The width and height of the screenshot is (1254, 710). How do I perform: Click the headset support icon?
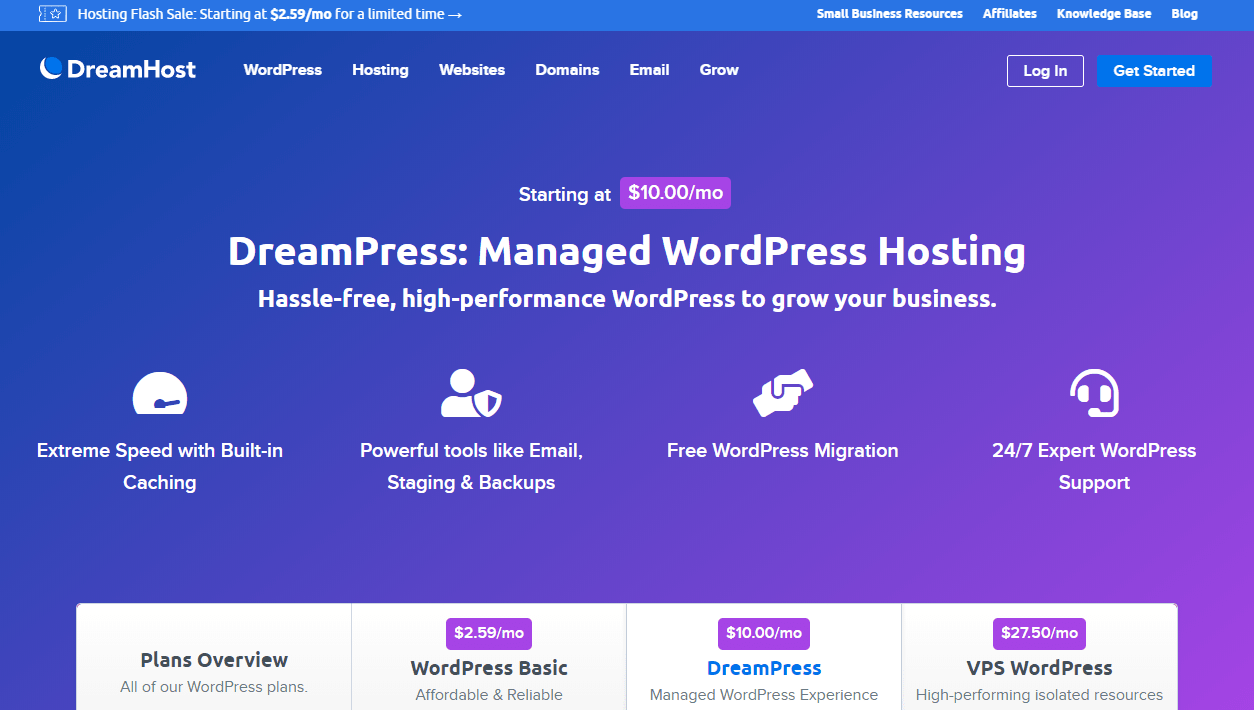click(x=1094, y=393)
